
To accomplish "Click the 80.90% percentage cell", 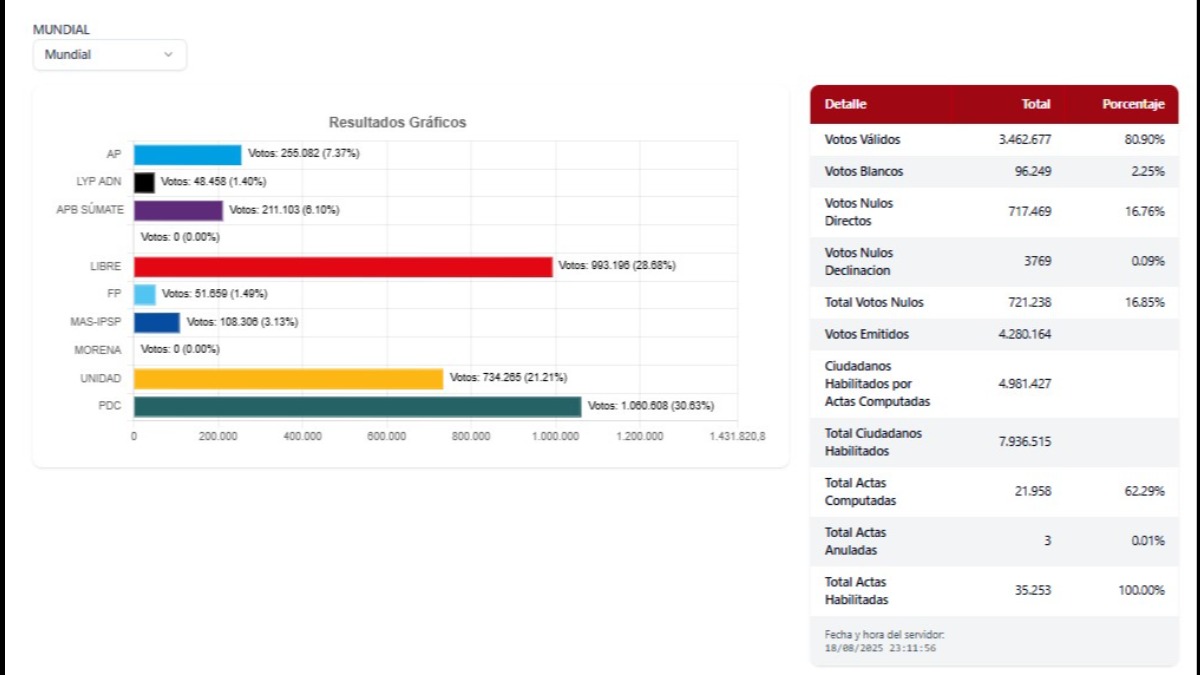I will click(1145, 139).
